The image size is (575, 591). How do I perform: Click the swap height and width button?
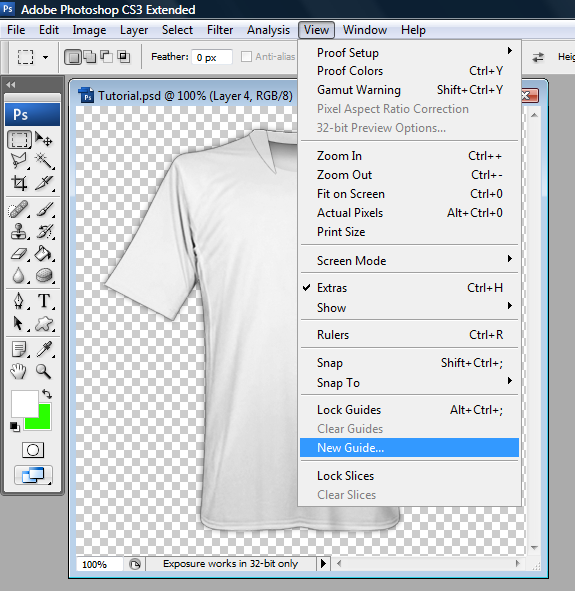point(538,57)
